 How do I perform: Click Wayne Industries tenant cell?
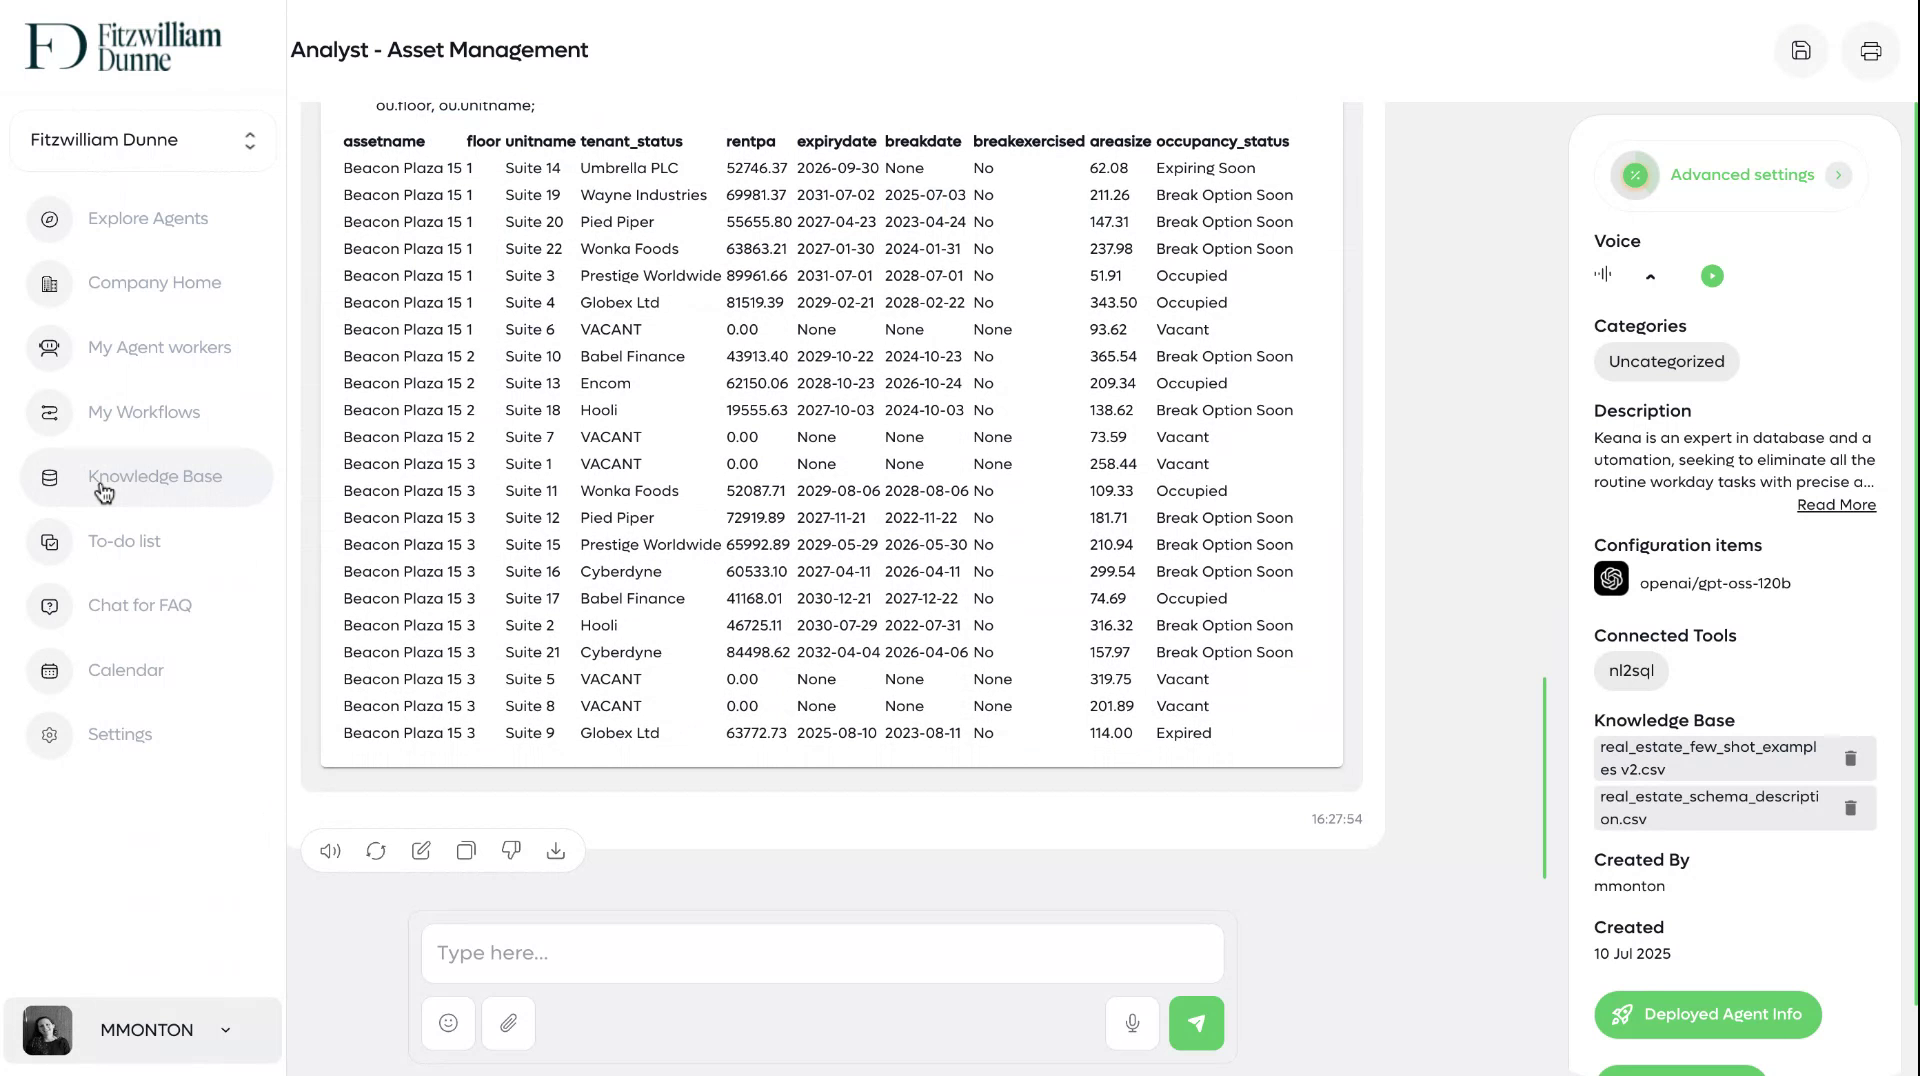coord(643,195)
